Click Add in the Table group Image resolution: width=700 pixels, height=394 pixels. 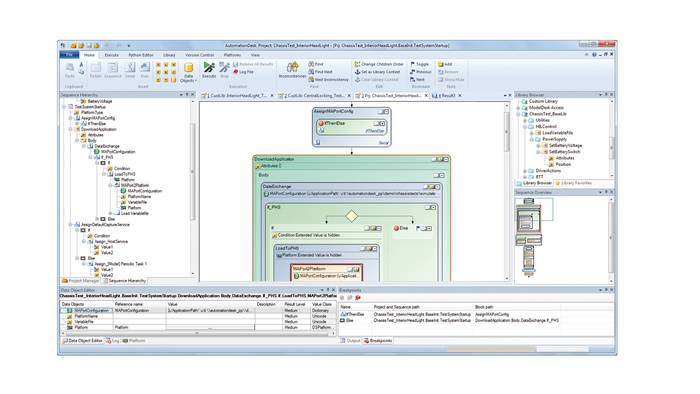[445, 64]
